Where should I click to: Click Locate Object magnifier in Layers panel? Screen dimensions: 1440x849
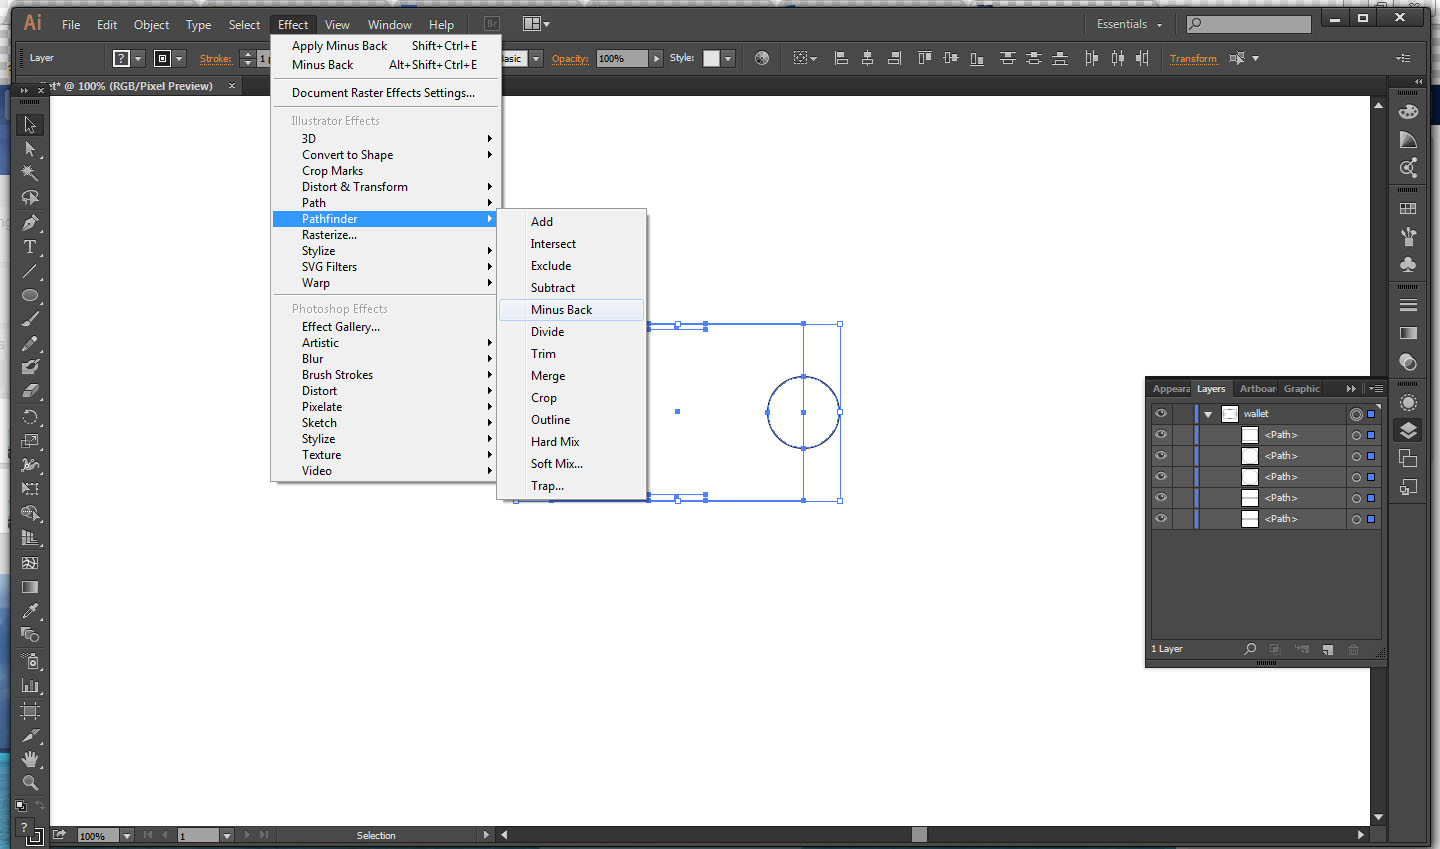1250,649
